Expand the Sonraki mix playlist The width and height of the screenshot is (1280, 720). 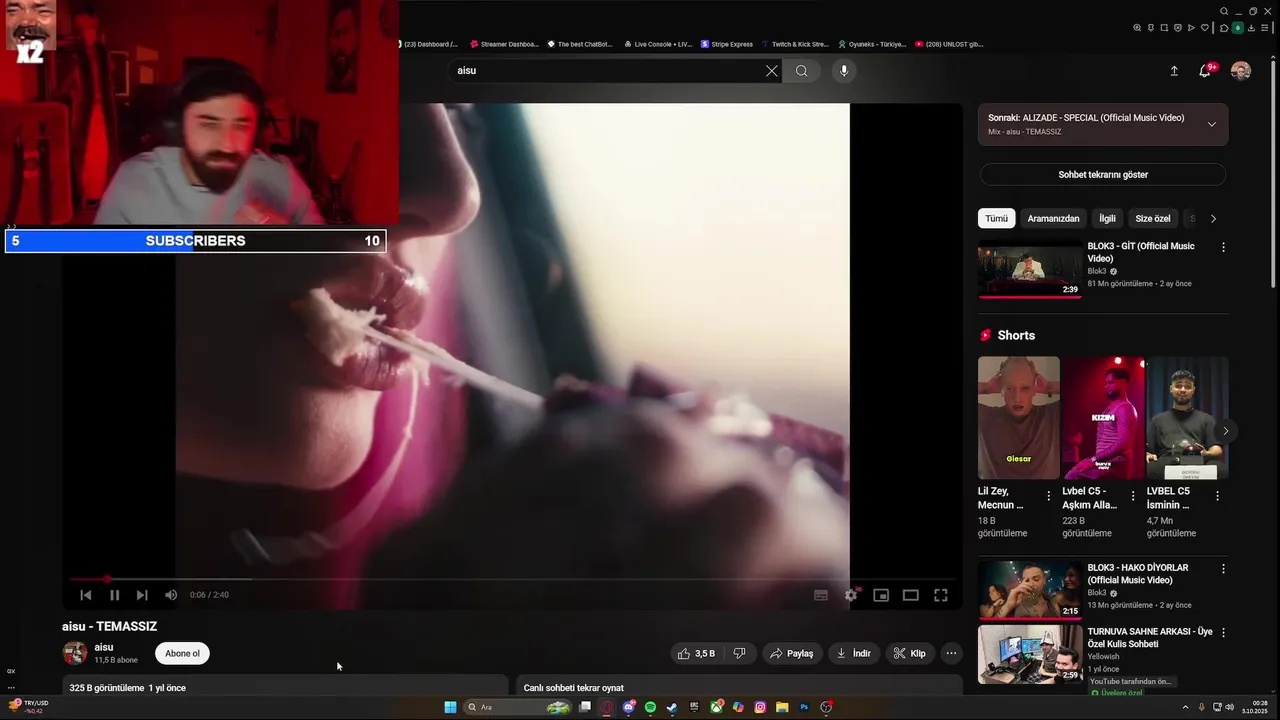pos(1212,124)
